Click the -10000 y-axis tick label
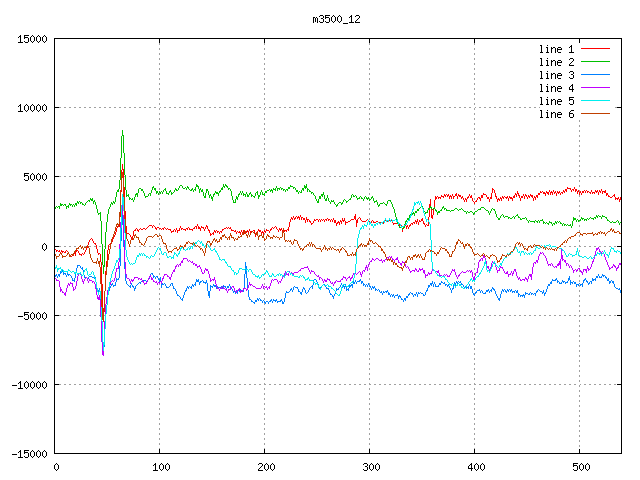This screenshot has width=640, height=480. coord(28,385)
